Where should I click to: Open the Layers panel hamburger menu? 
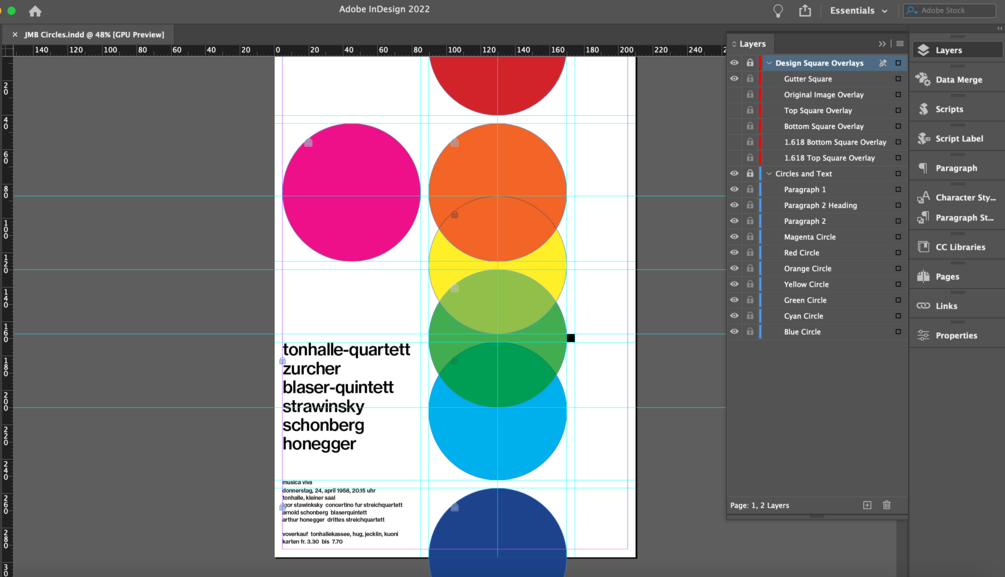coord(900,44)
